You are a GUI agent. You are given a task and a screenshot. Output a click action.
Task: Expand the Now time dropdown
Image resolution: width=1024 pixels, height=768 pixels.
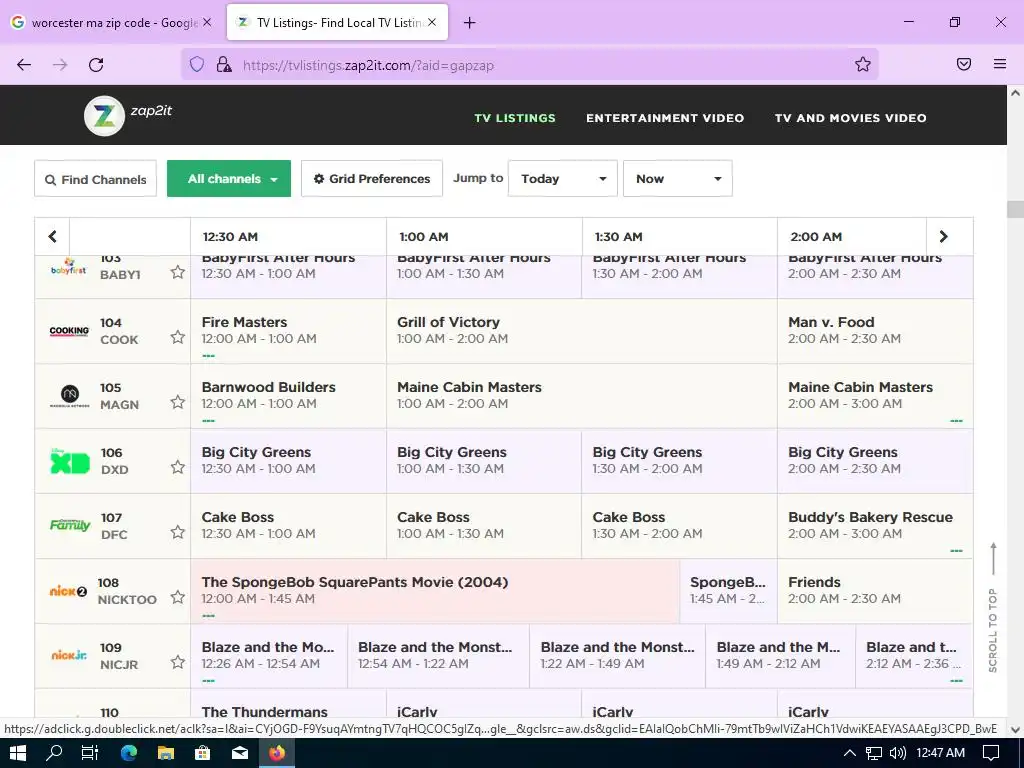point(678,178)
